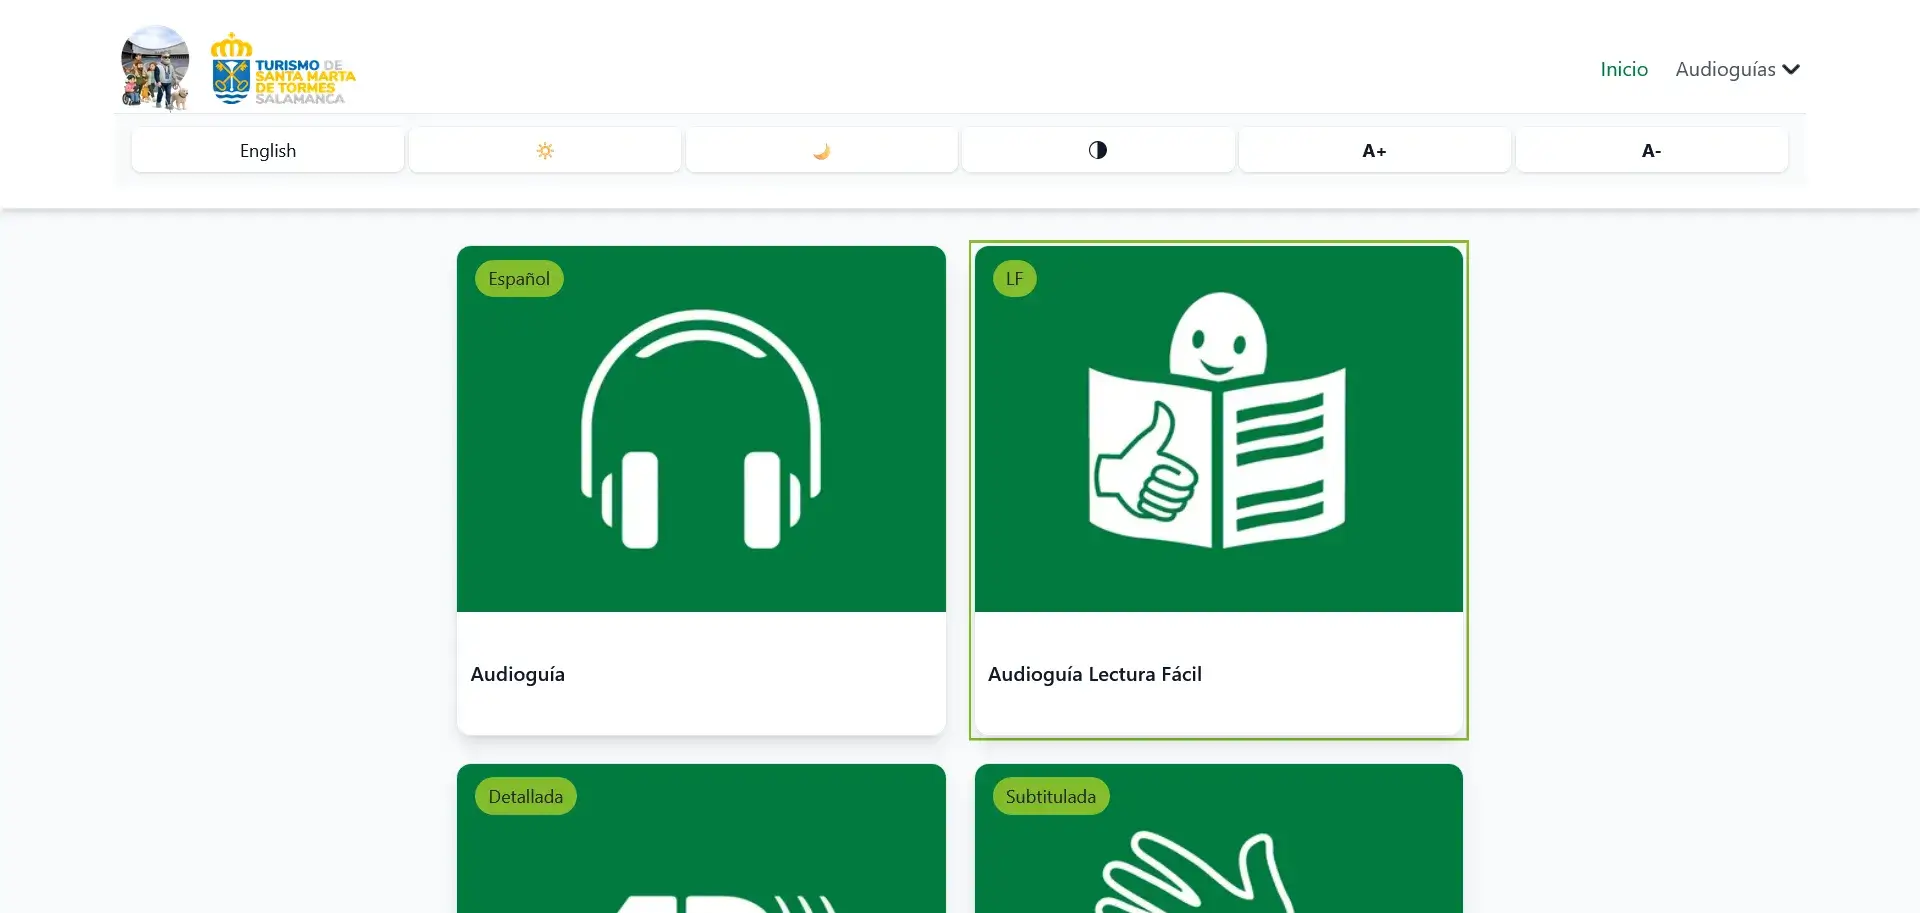Click the Español badge label
This screenshot has width=1920, height=913.
519,279
